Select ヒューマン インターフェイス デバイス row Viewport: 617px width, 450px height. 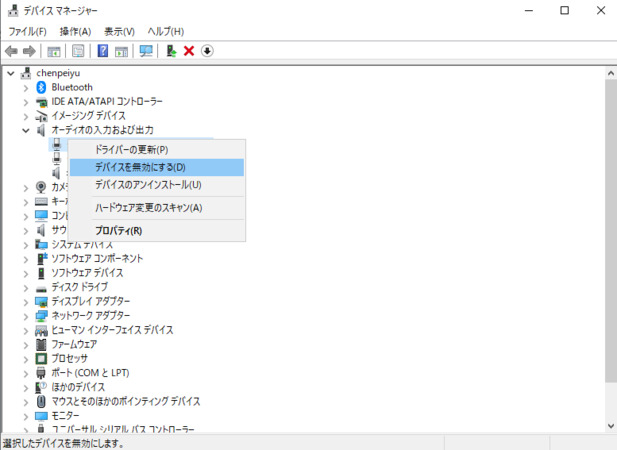click(112, 330)
